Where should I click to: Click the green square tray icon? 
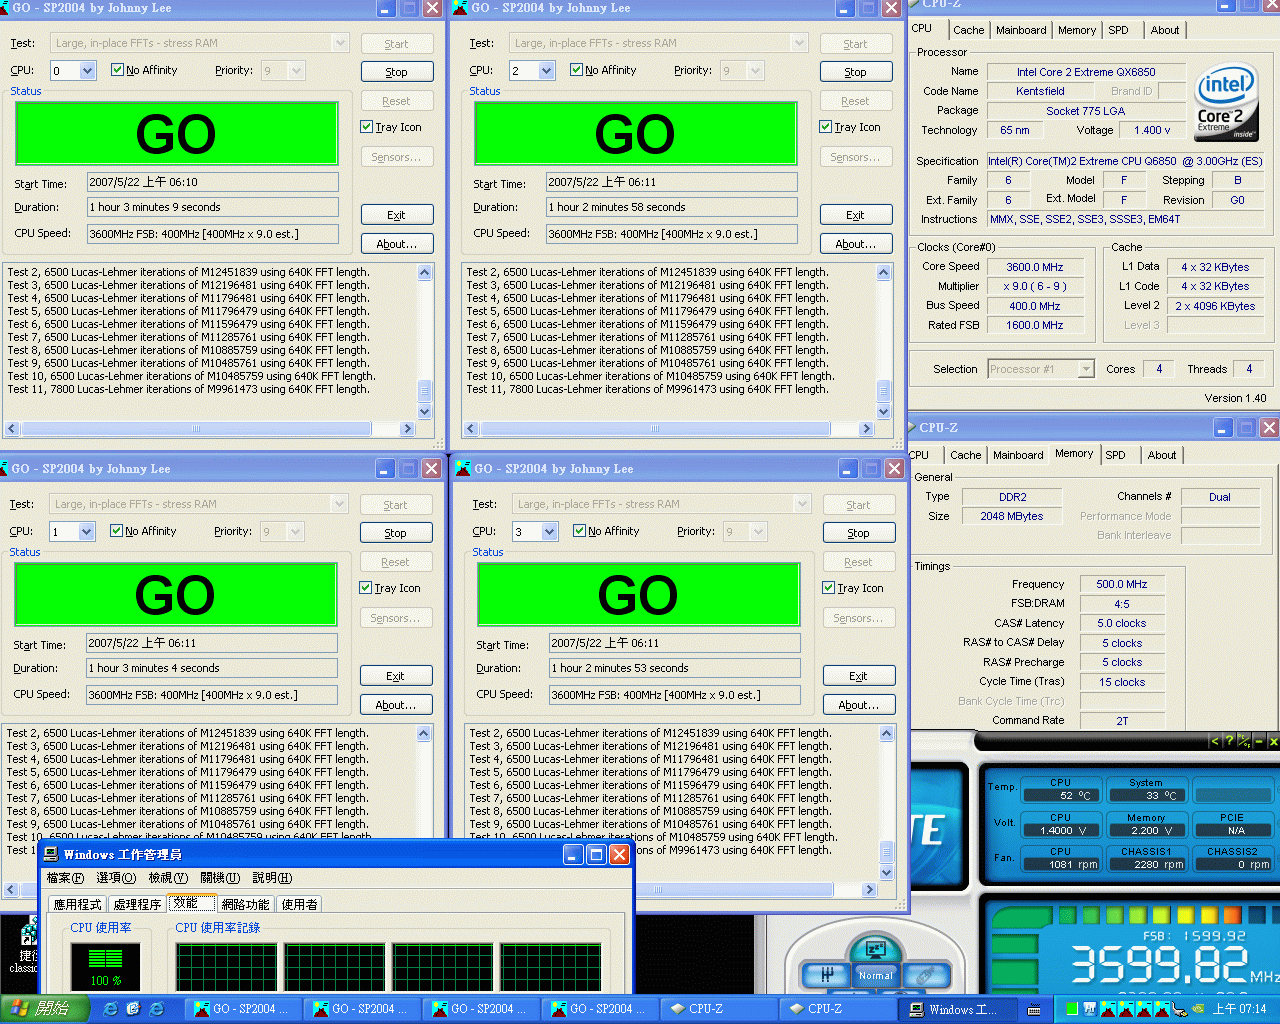(1072, 1009)
